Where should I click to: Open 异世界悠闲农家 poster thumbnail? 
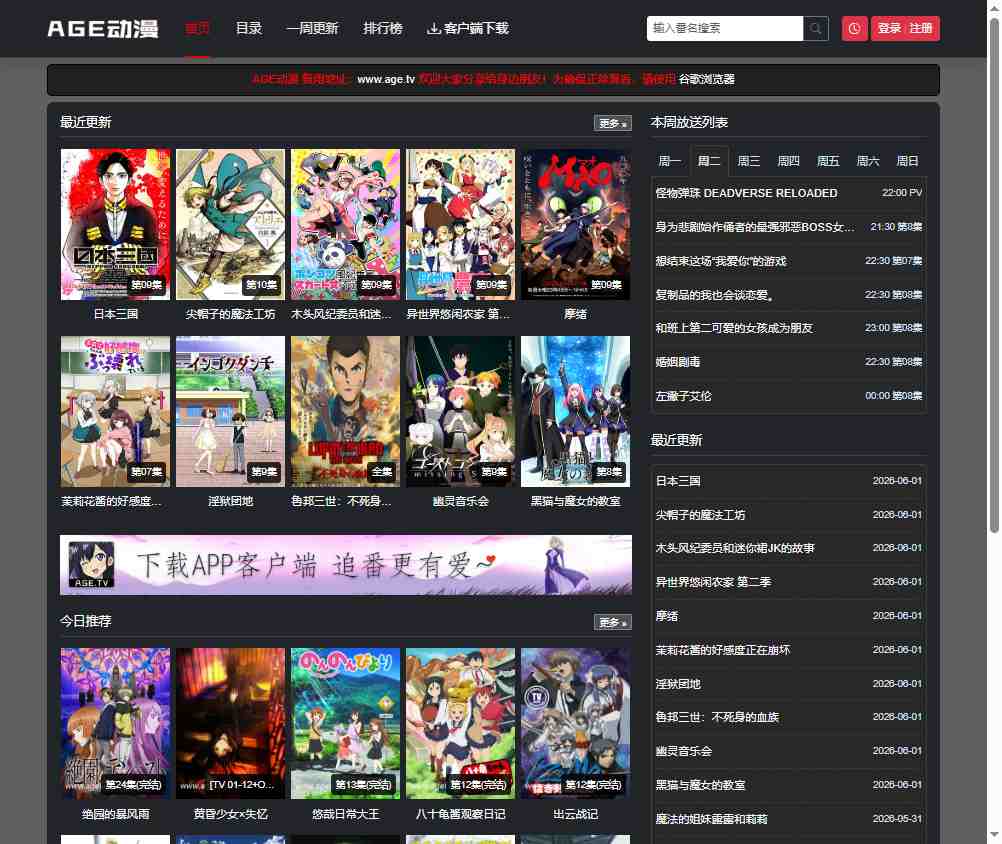pyautogui.click(x=461, y=224)
